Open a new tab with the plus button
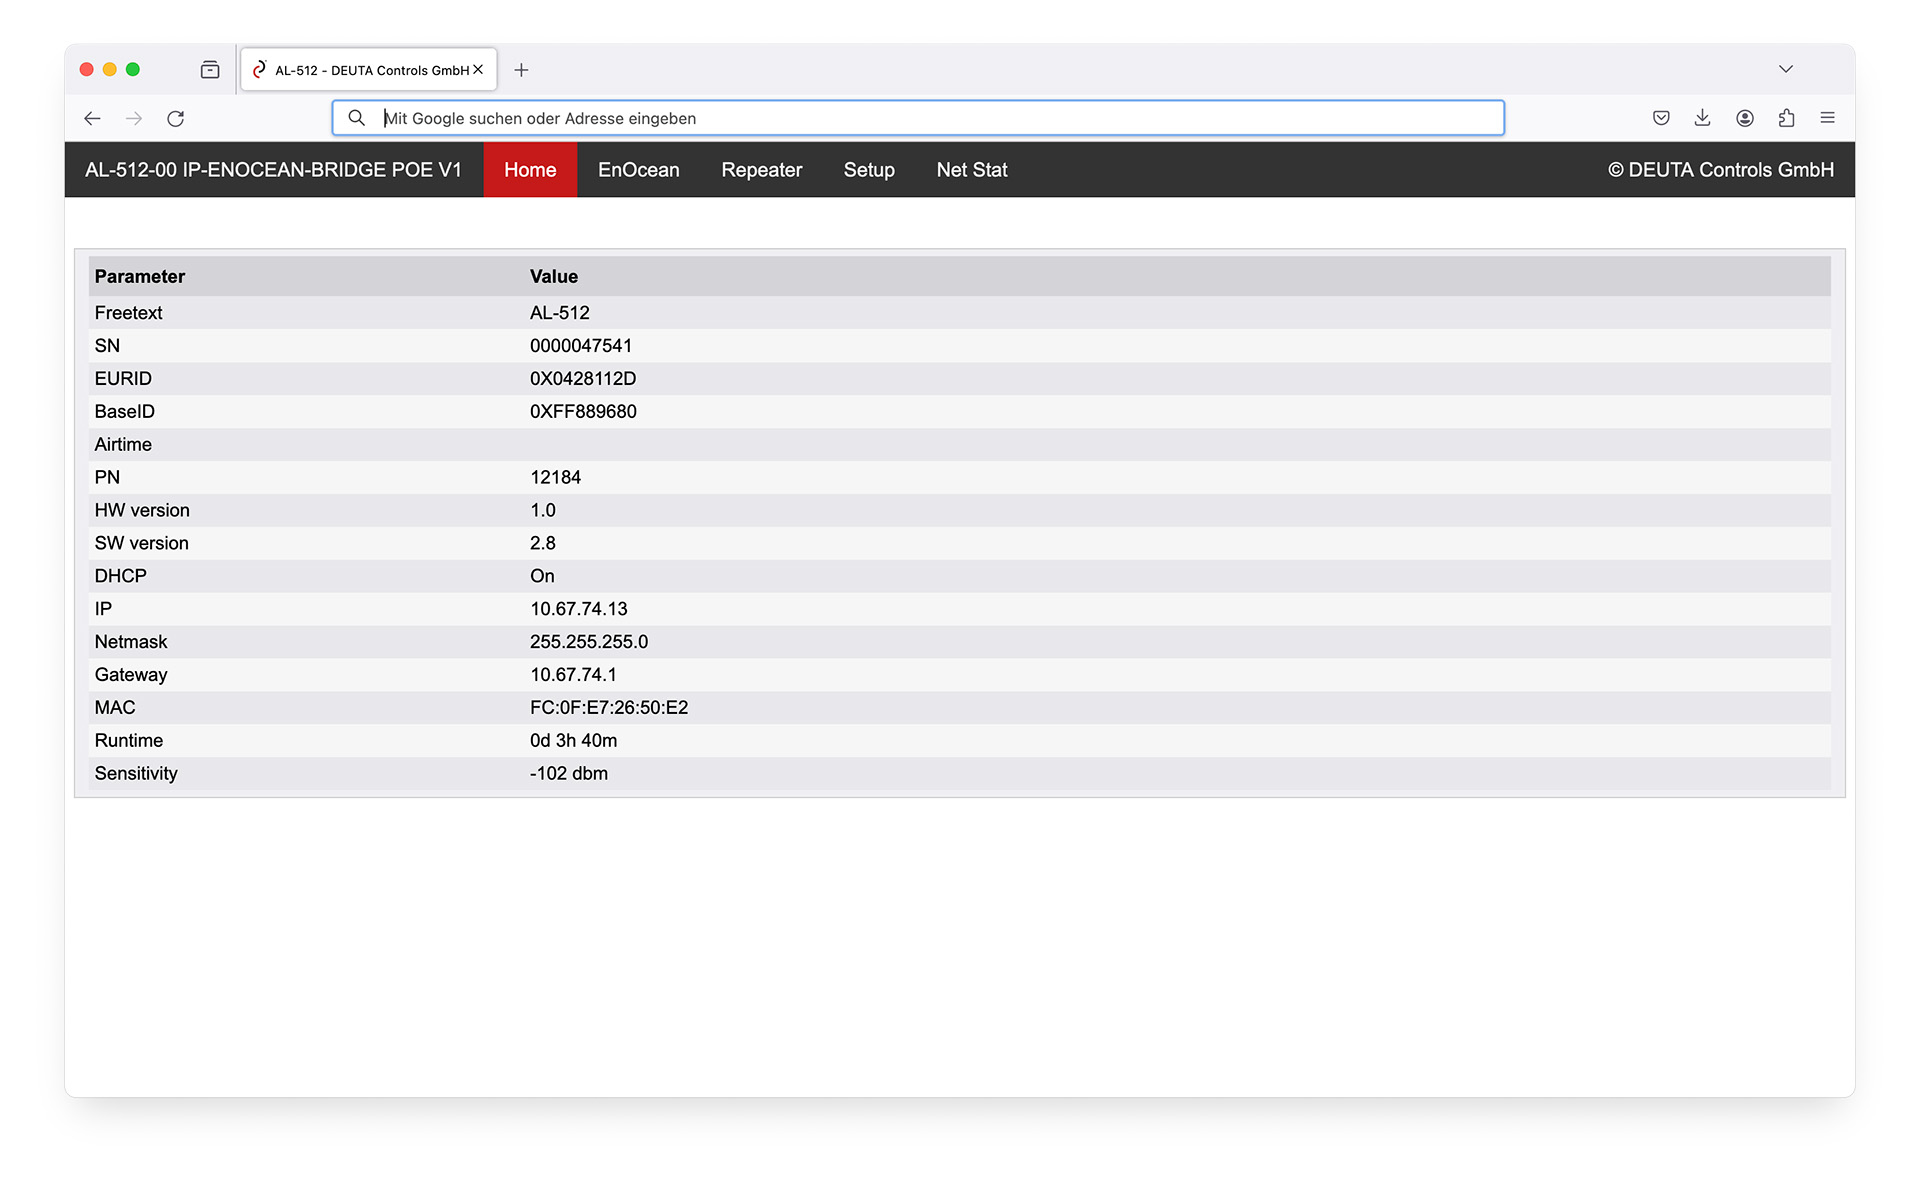The height and width of the screenshot is (1183, 1920). [x=521, y=70]
